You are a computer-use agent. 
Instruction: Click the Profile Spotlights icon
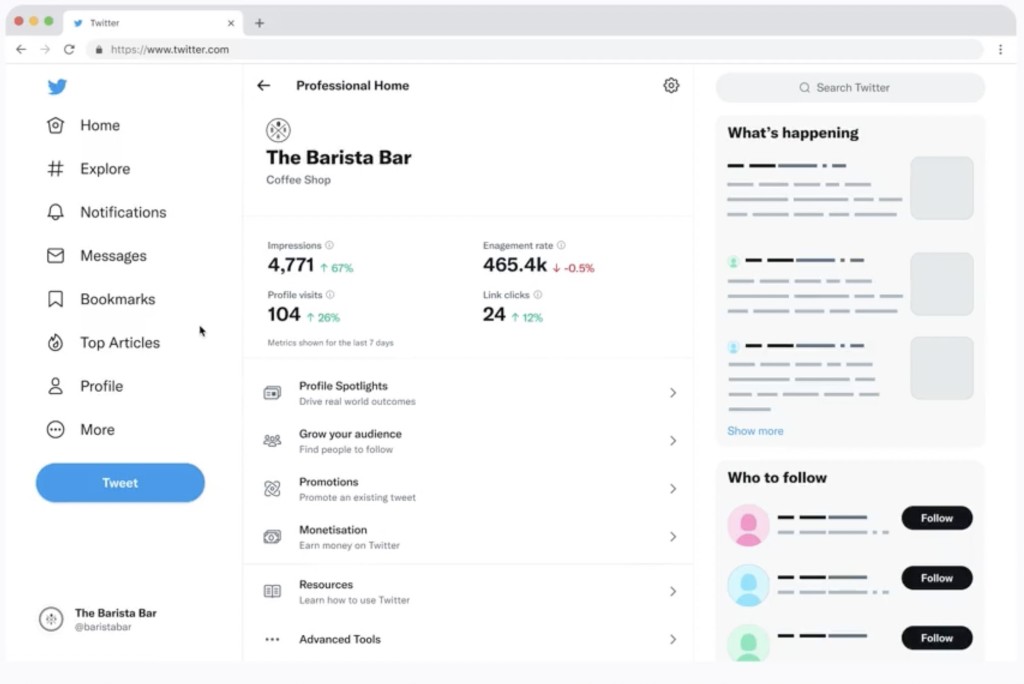[272, 393]
